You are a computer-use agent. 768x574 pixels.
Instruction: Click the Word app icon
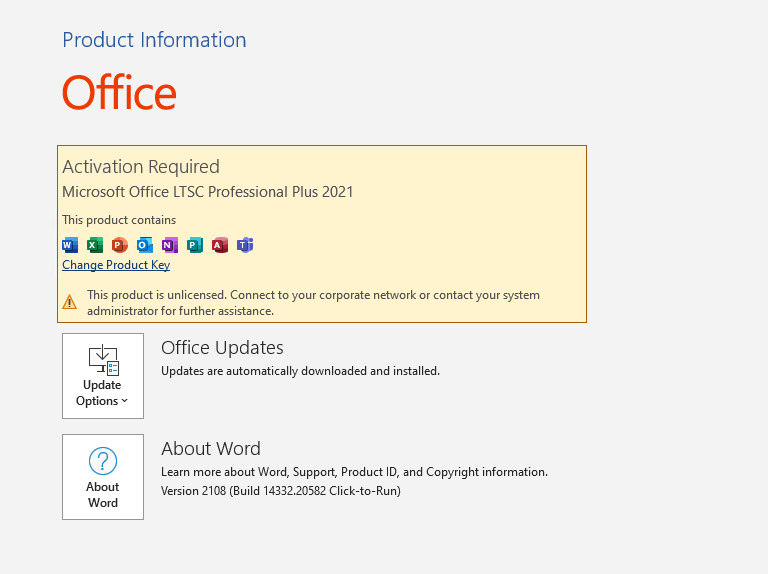(70, 245)
